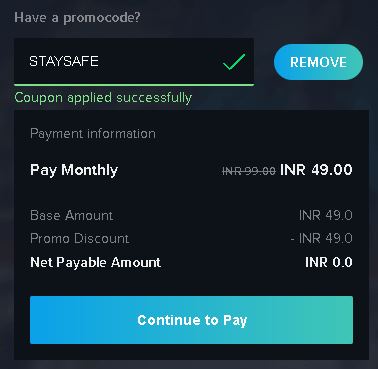Image resolution: width=378 pixels, height=369 pixels.
Task: Click the Have a promocode? heading
Action: point(77,17)
